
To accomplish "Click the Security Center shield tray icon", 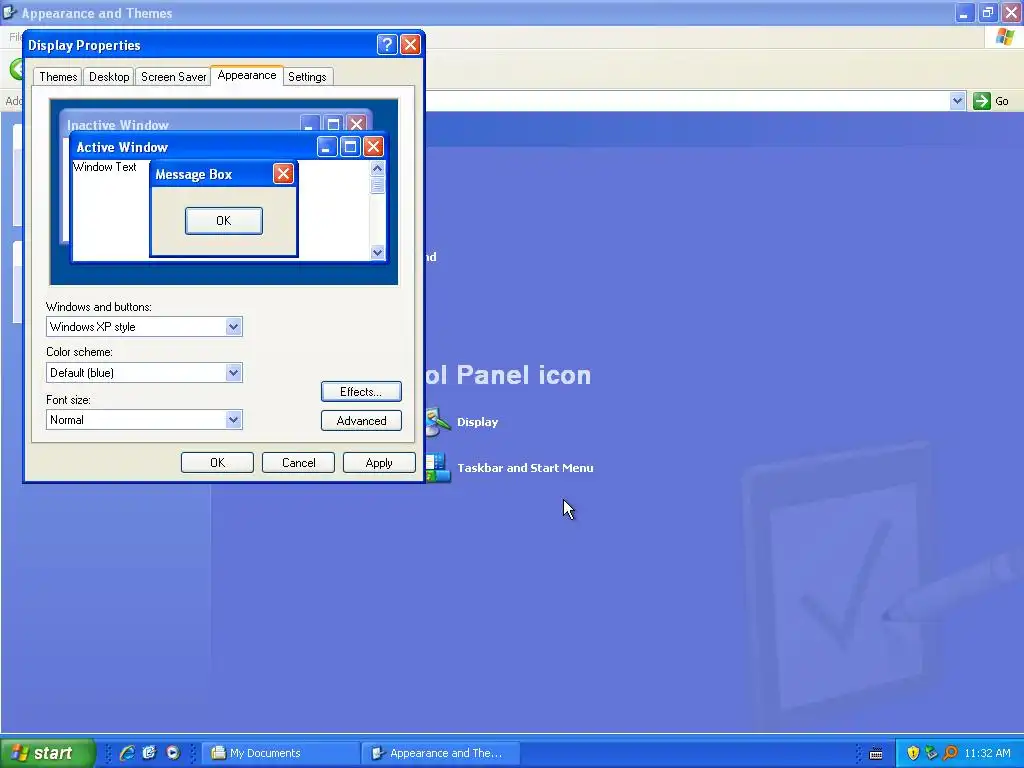I will coord(913,753).
